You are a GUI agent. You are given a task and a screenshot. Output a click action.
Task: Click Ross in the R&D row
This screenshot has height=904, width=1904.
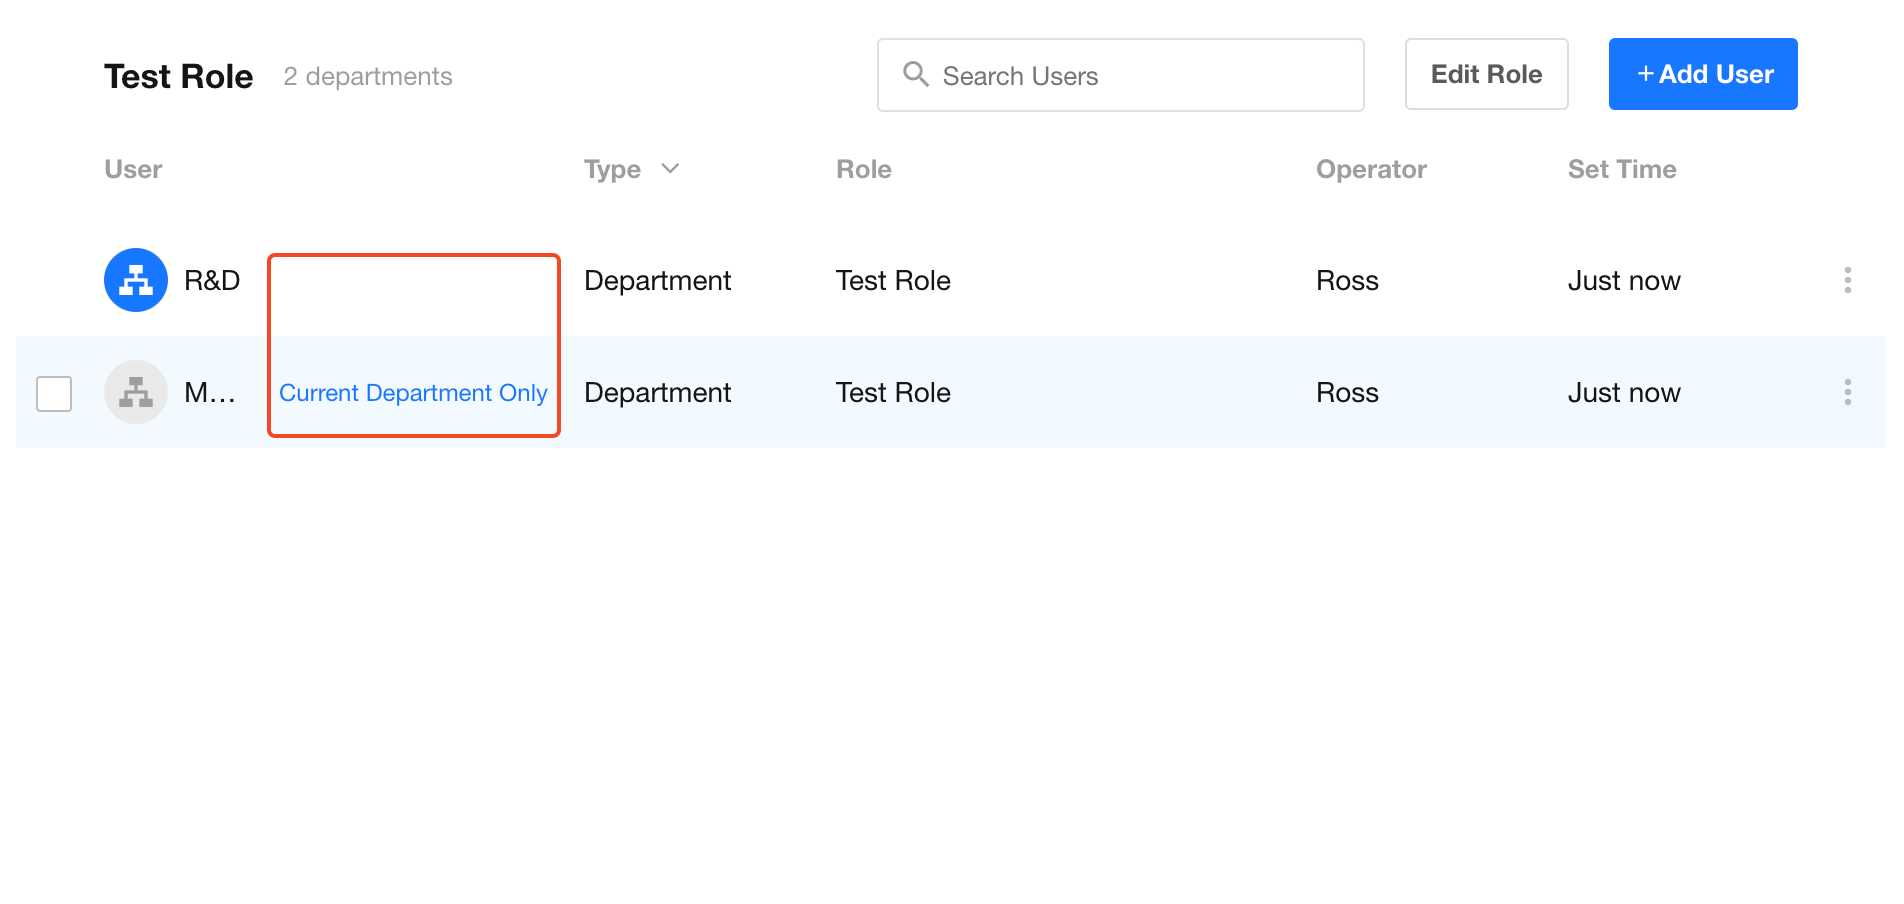[x=1347, y=281]
